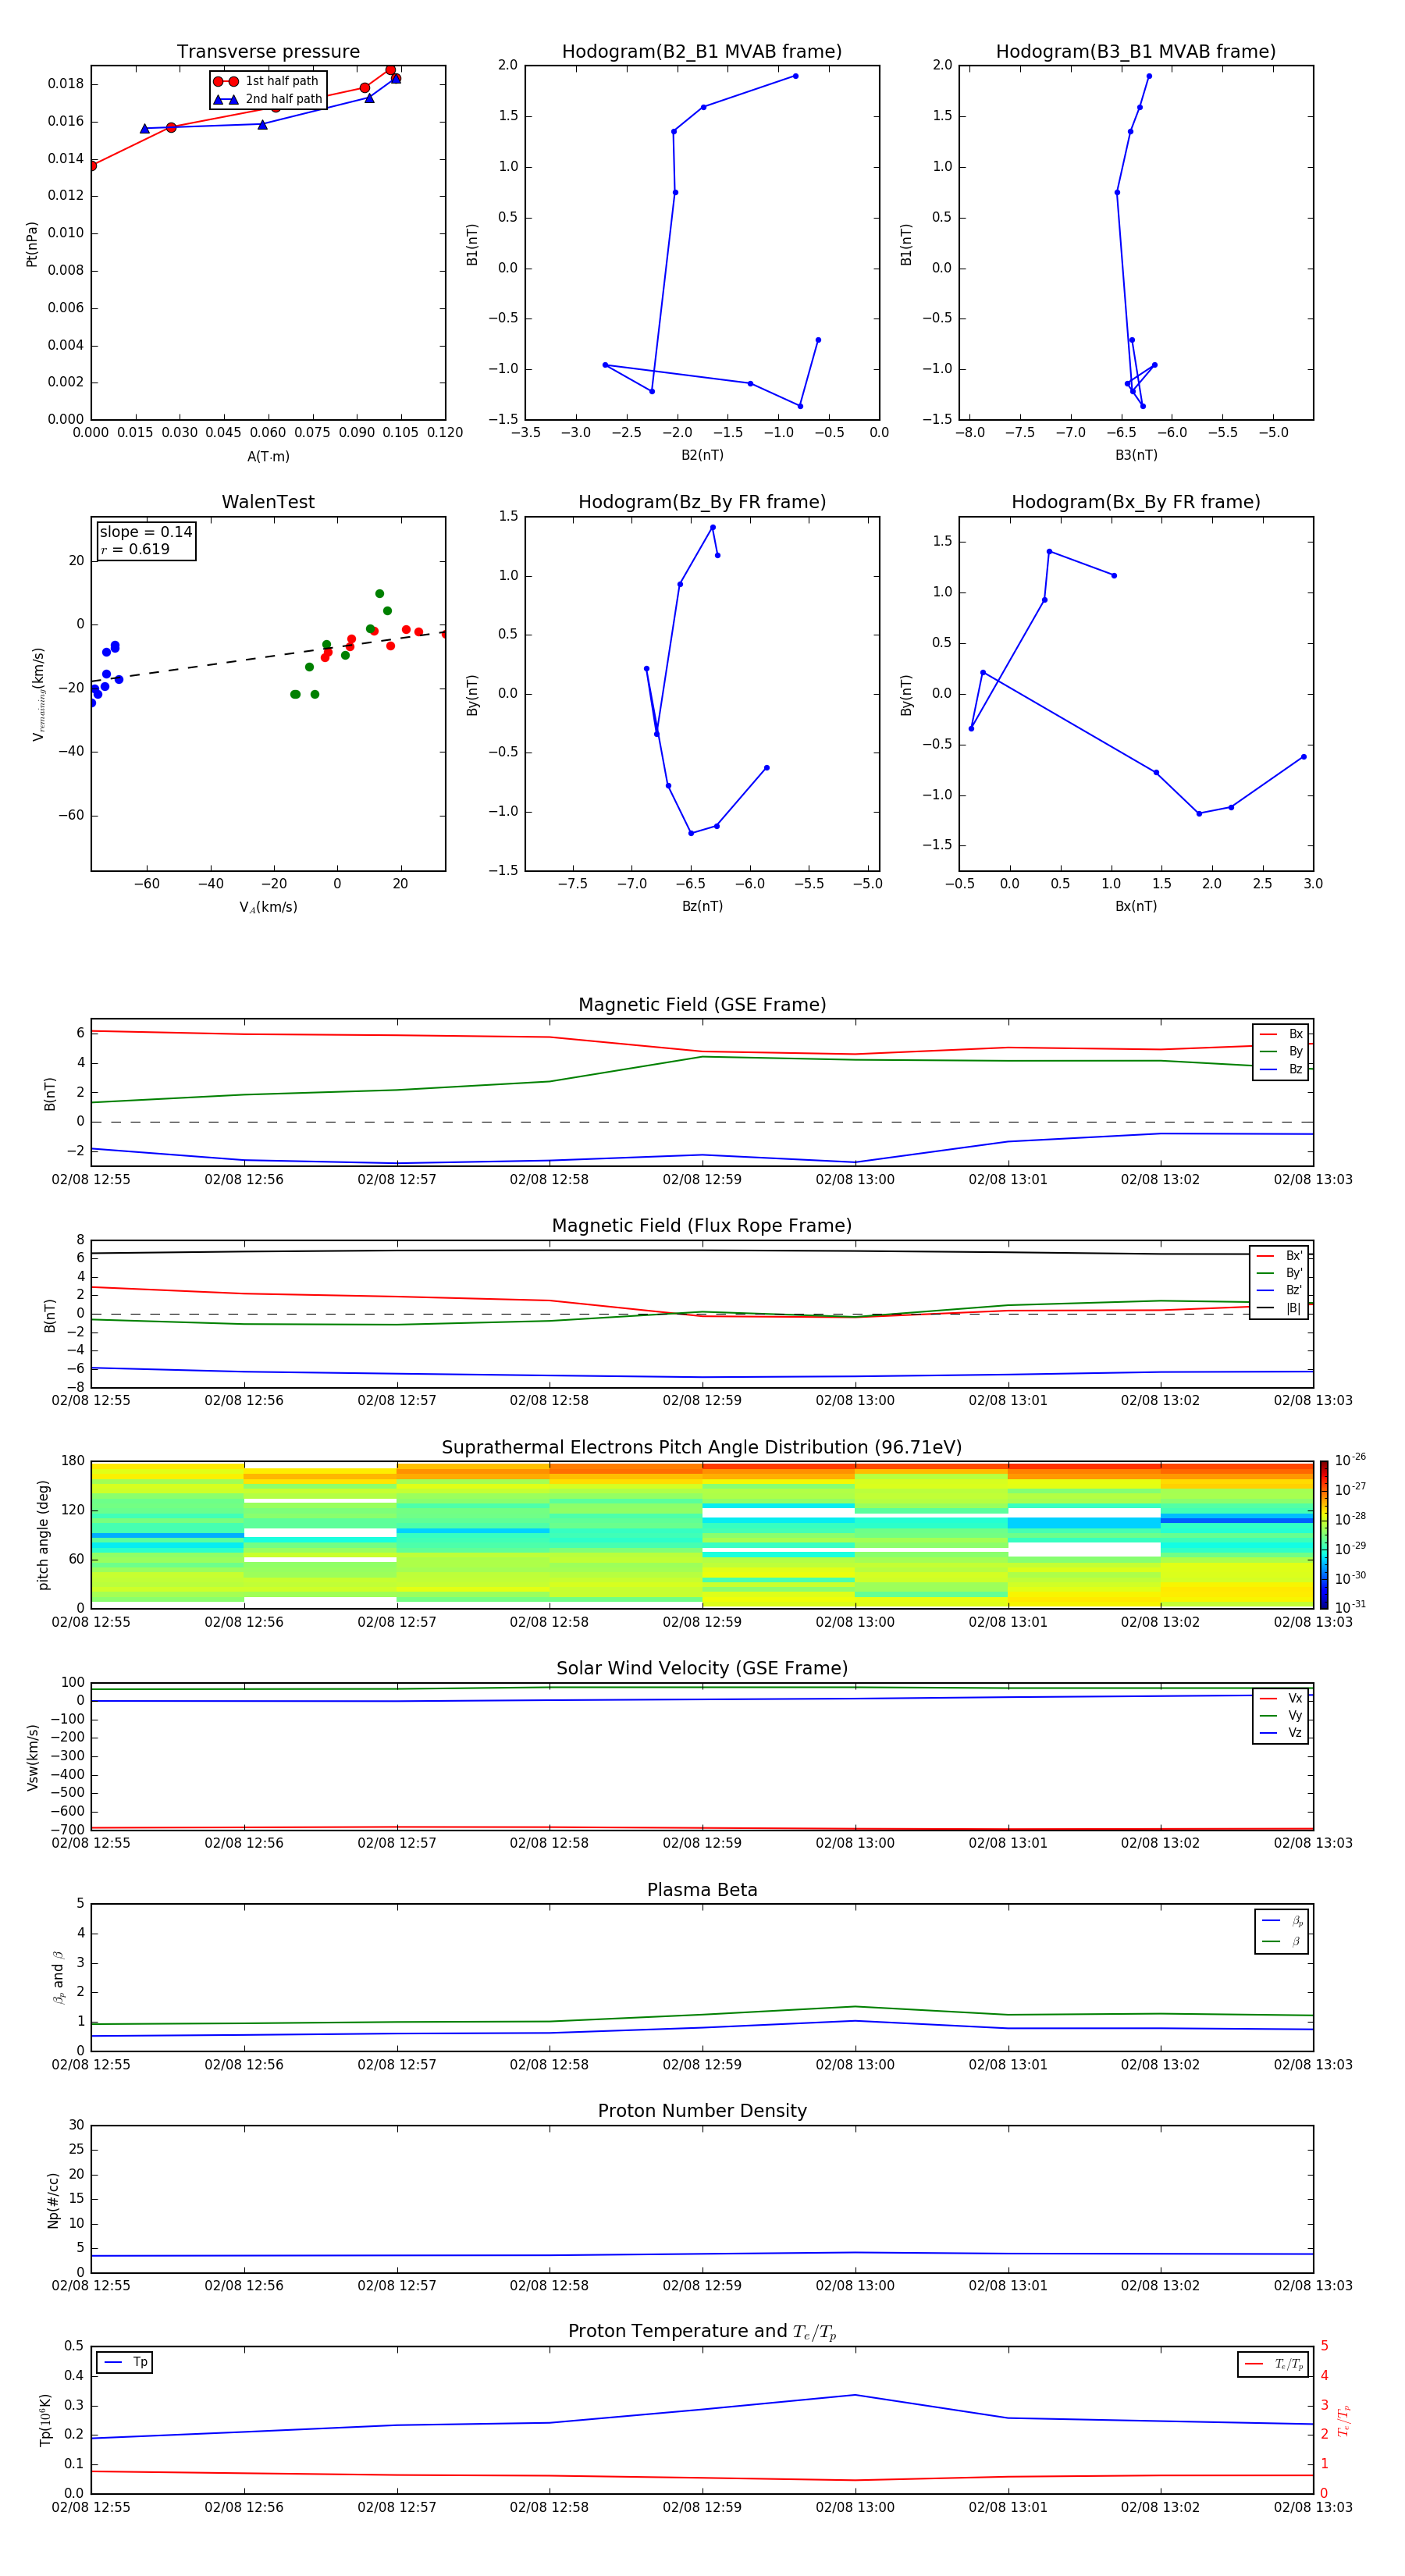This screenshot has height=2576, width=1405.
Task: Click the "Plasma Beta" plot title
Action: pyautogui.click(x=702, y=1890)
